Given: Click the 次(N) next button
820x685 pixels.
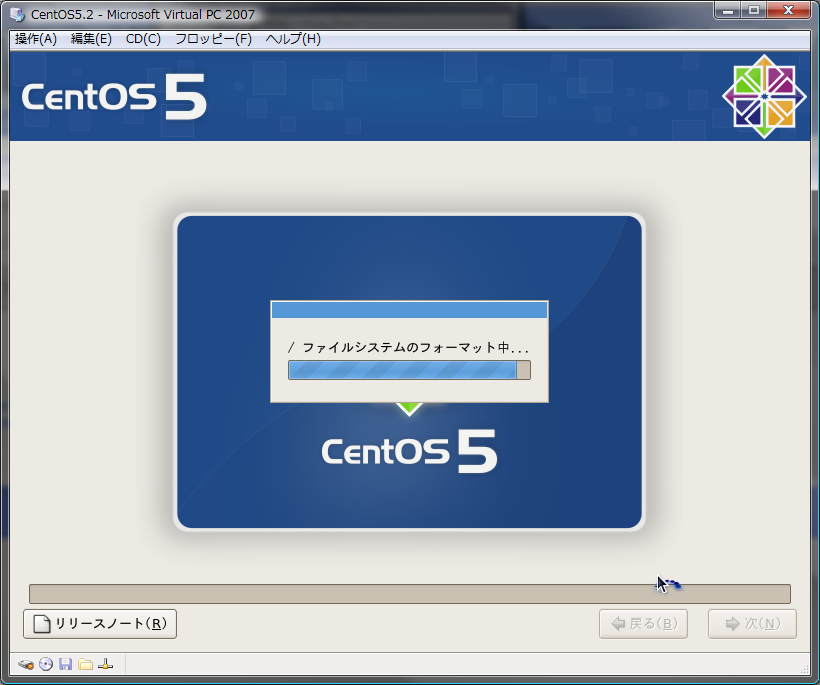Looking at the screenshot, I should 752,624.
